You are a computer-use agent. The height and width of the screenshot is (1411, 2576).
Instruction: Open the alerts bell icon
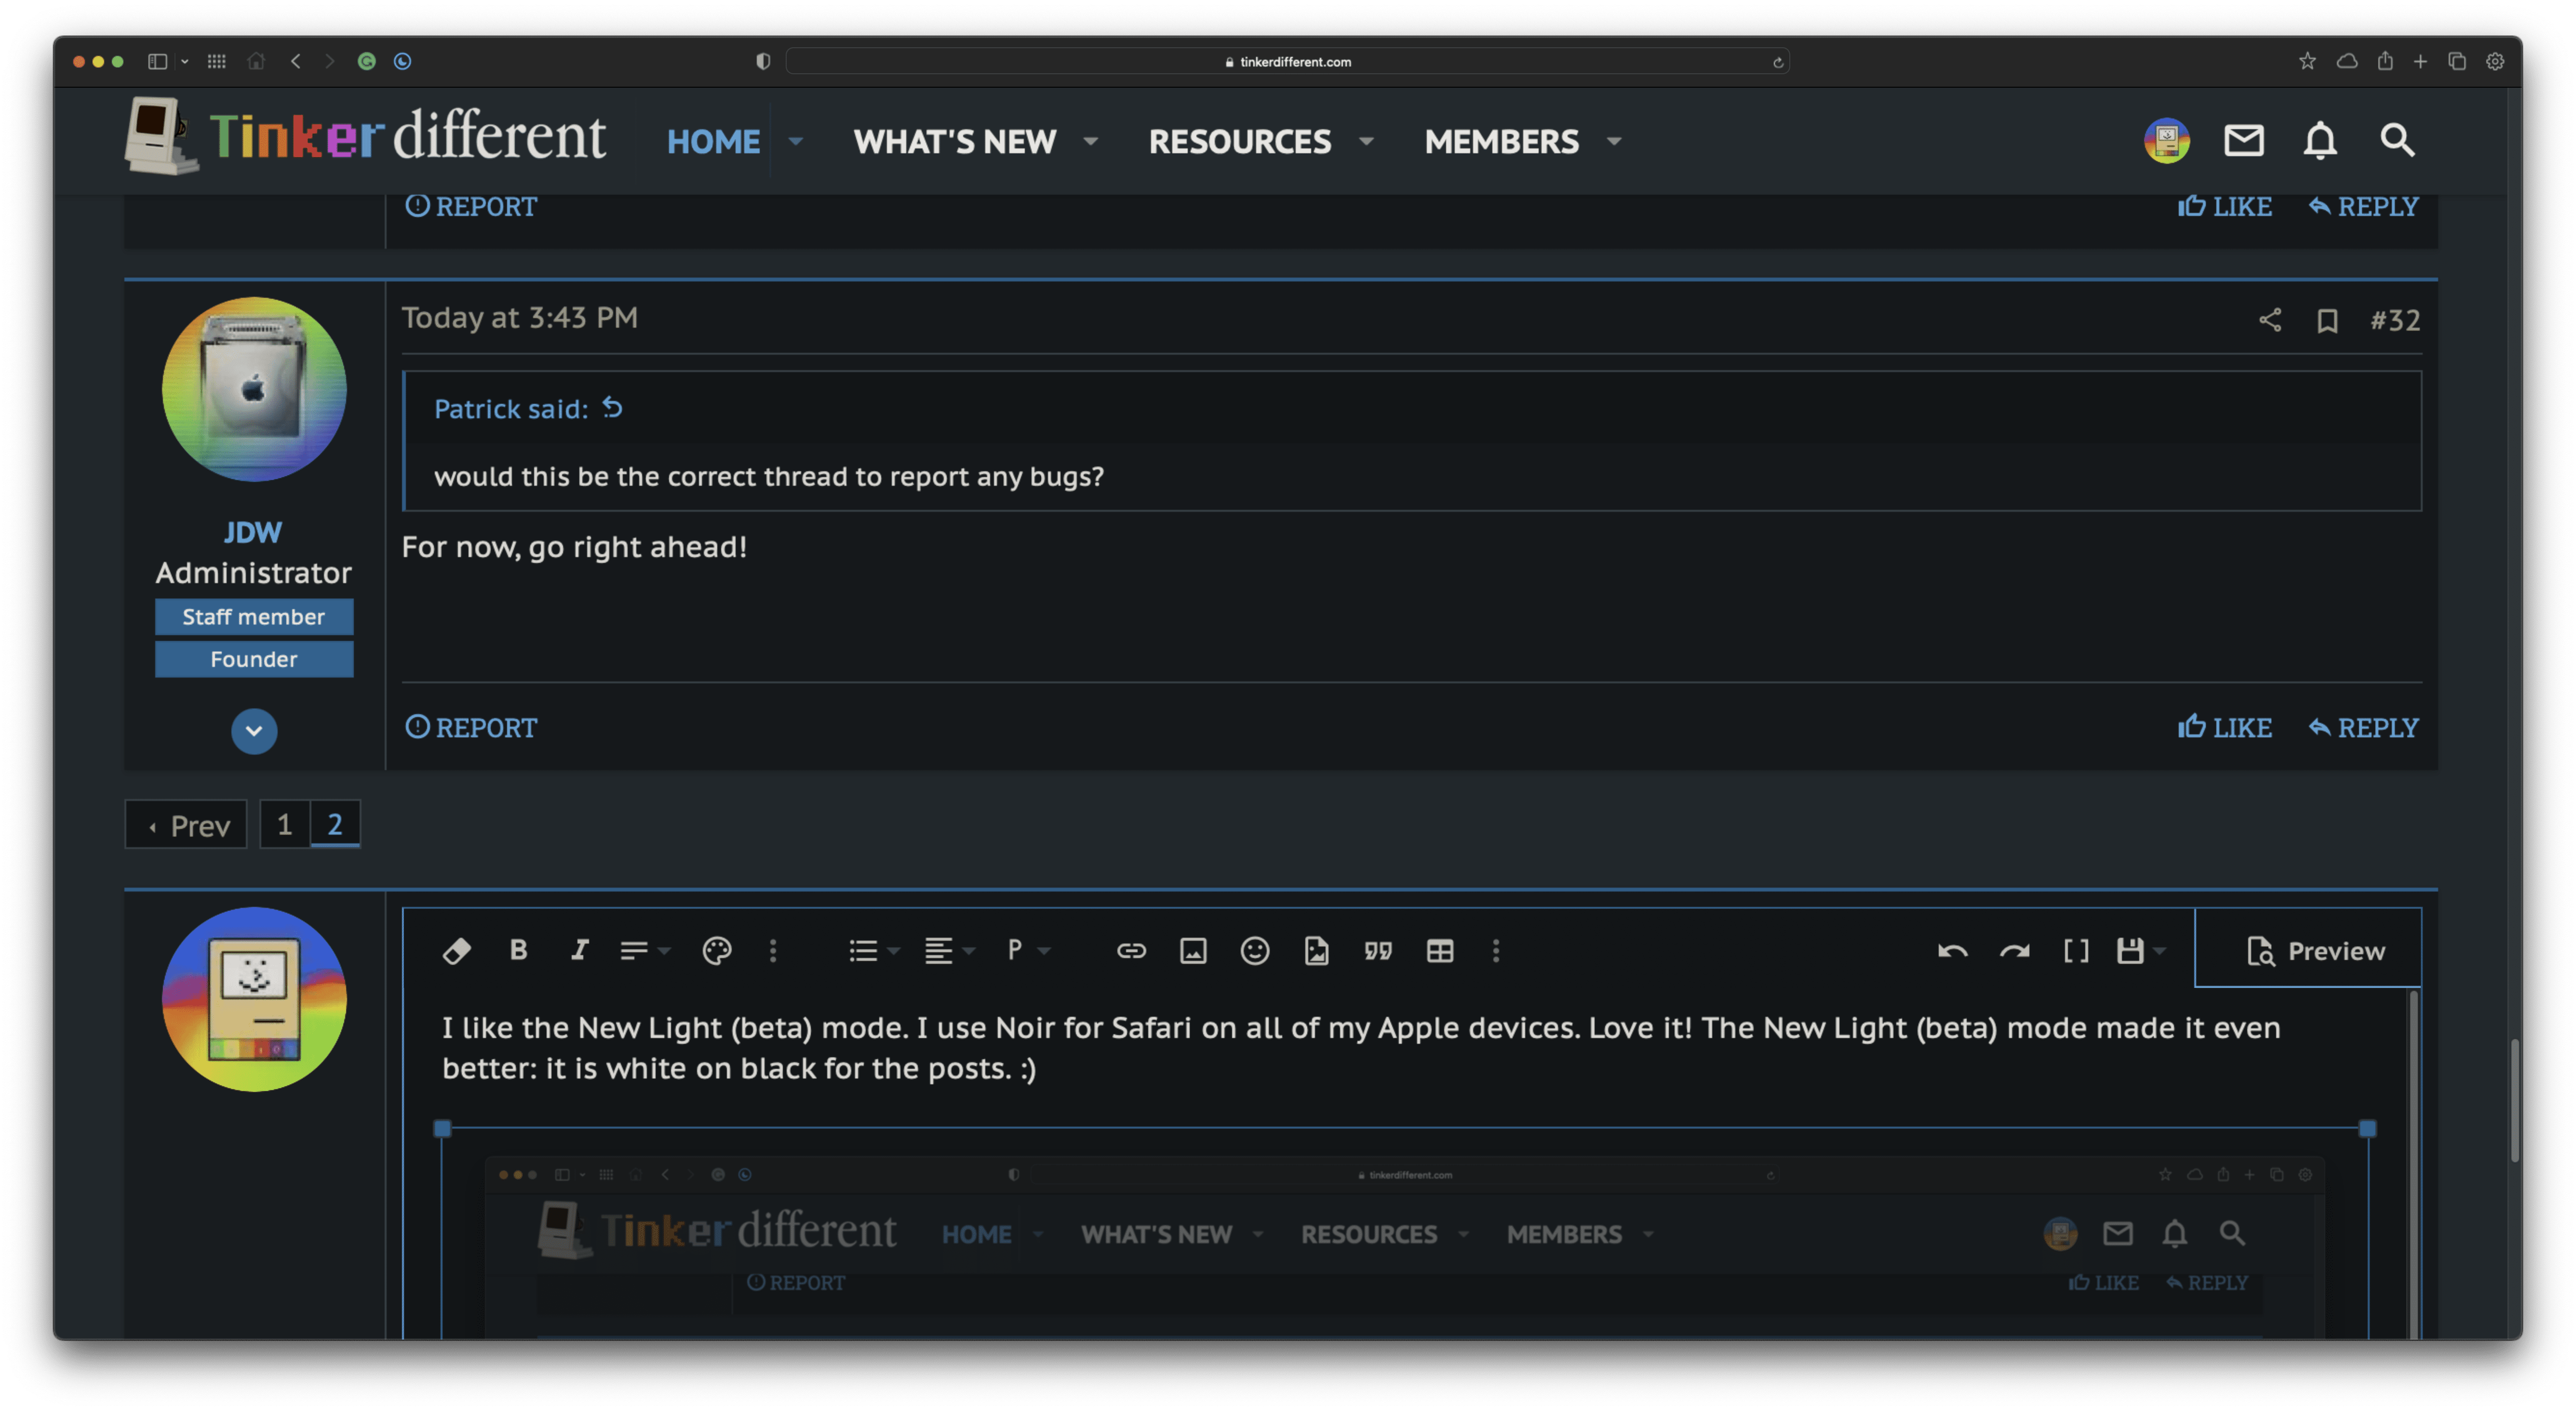pyautogui.click(x=2320, y=140)
